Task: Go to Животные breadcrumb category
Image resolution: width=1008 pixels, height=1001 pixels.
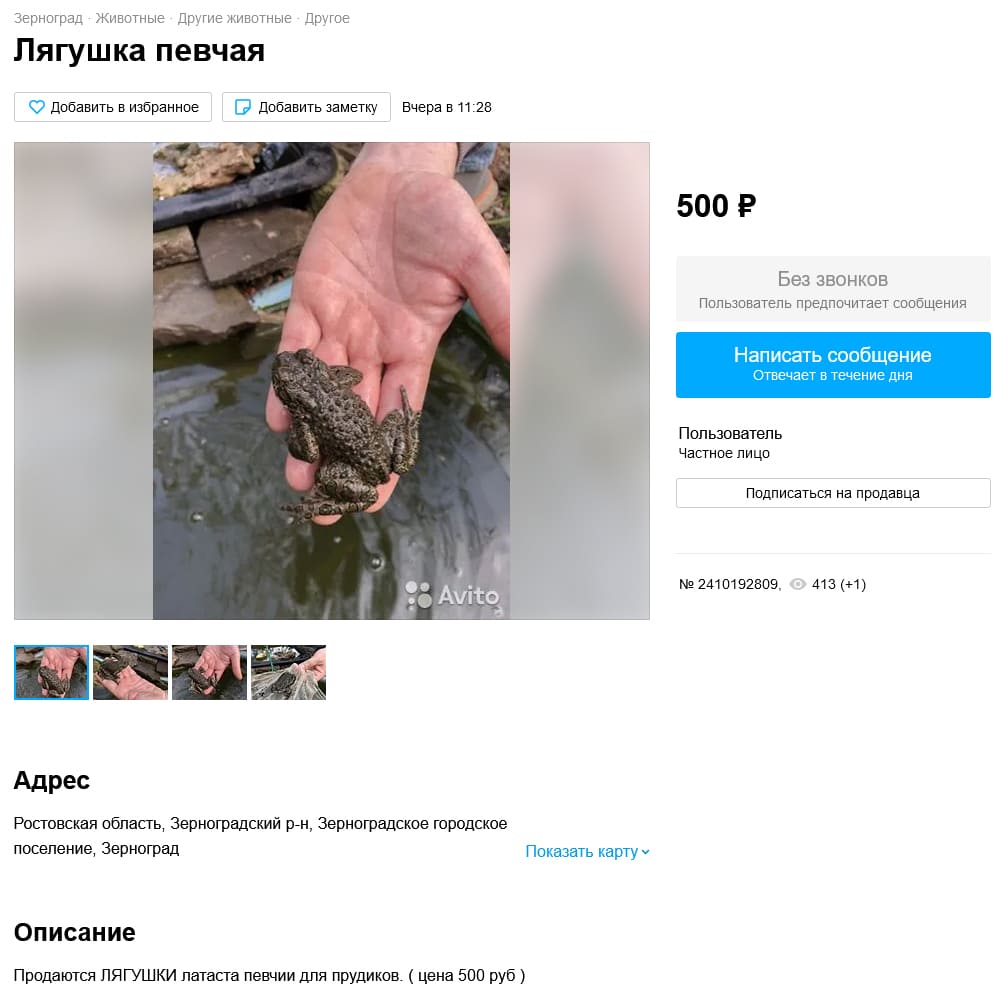Action: click(x=130, y=18)
